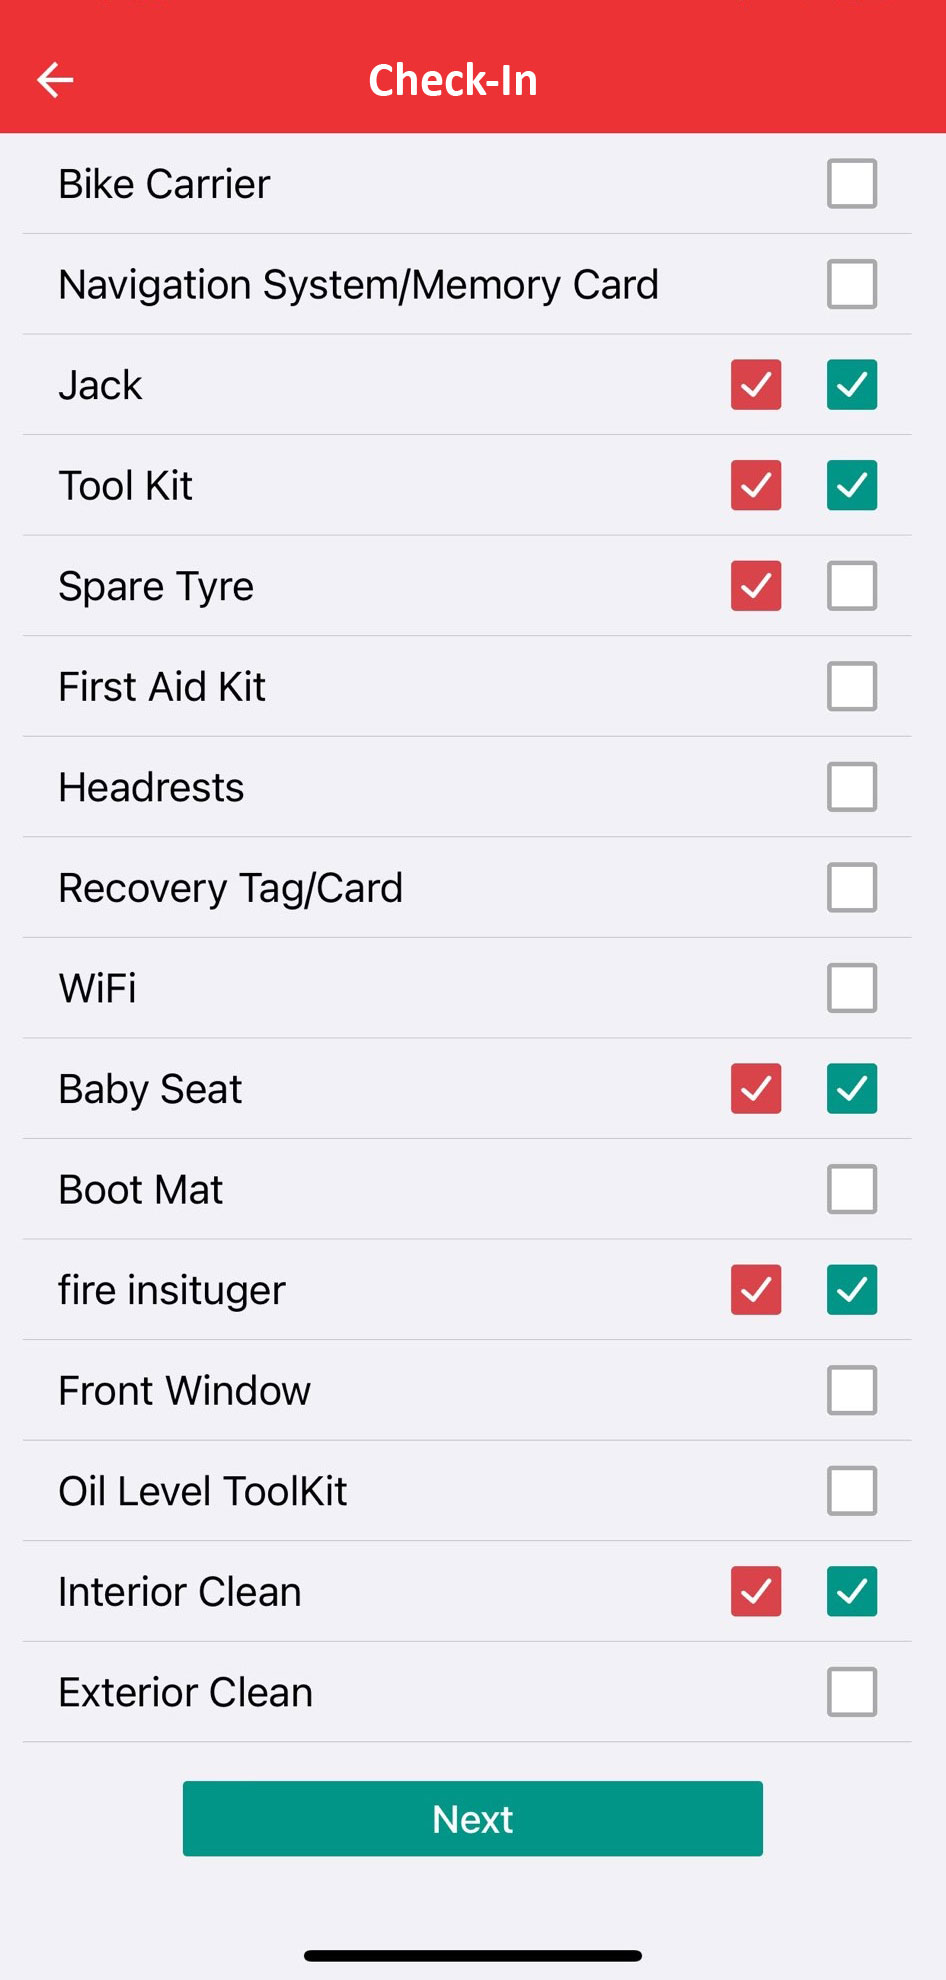The height and width of the screenshot is (1980, 946).
Task: Tap the Next button
Action: click(472, 1819)
